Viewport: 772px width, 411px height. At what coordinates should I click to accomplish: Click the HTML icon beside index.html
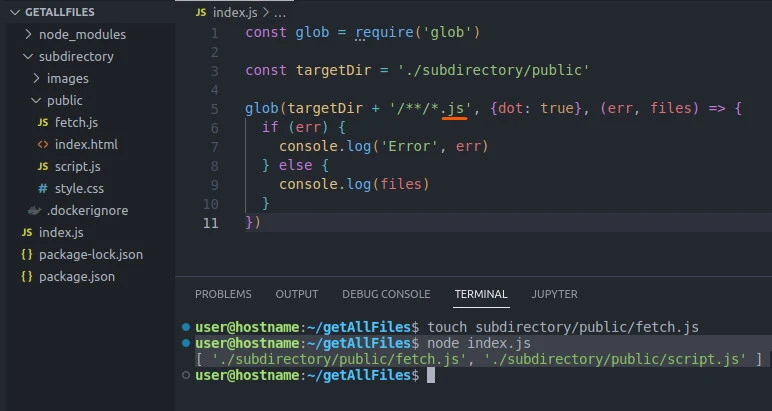click(43, 145)
